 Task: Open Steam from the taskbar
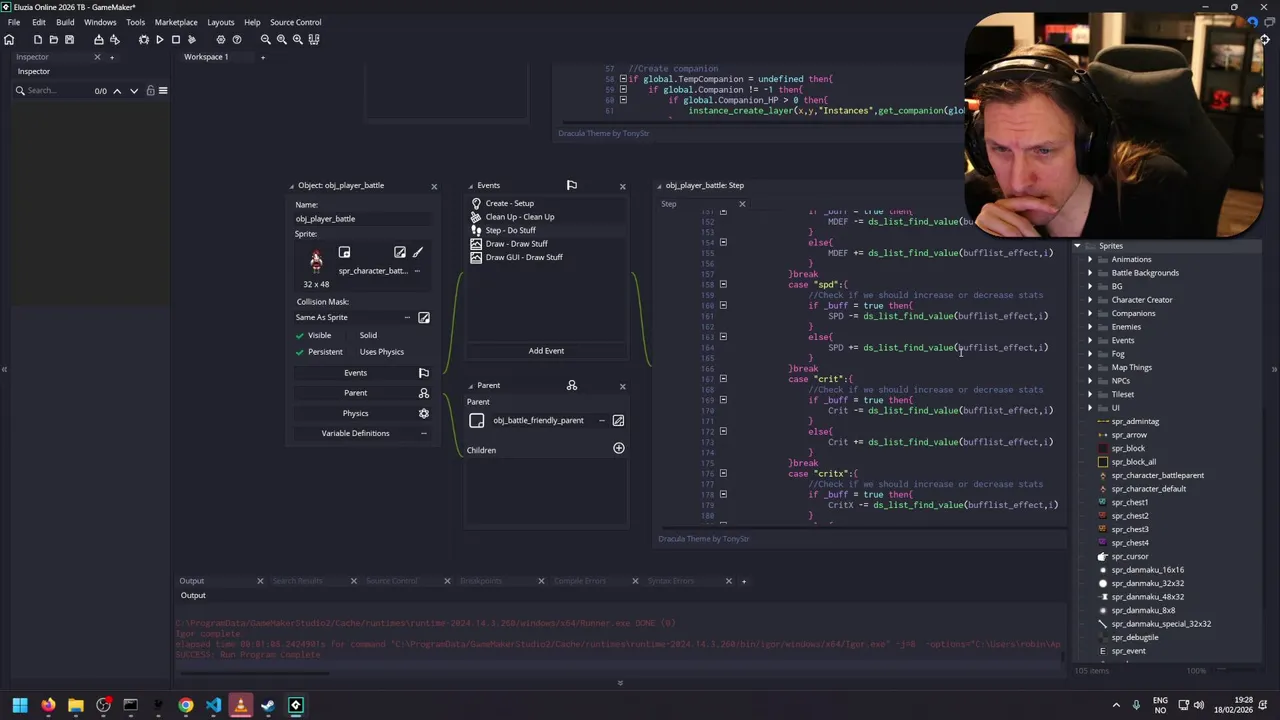[x=268, y=706]
